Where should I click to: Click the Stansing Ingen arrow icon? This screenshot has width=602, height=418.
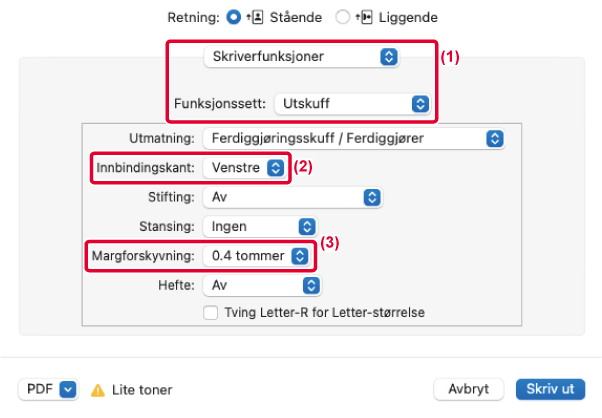point(307,226)
